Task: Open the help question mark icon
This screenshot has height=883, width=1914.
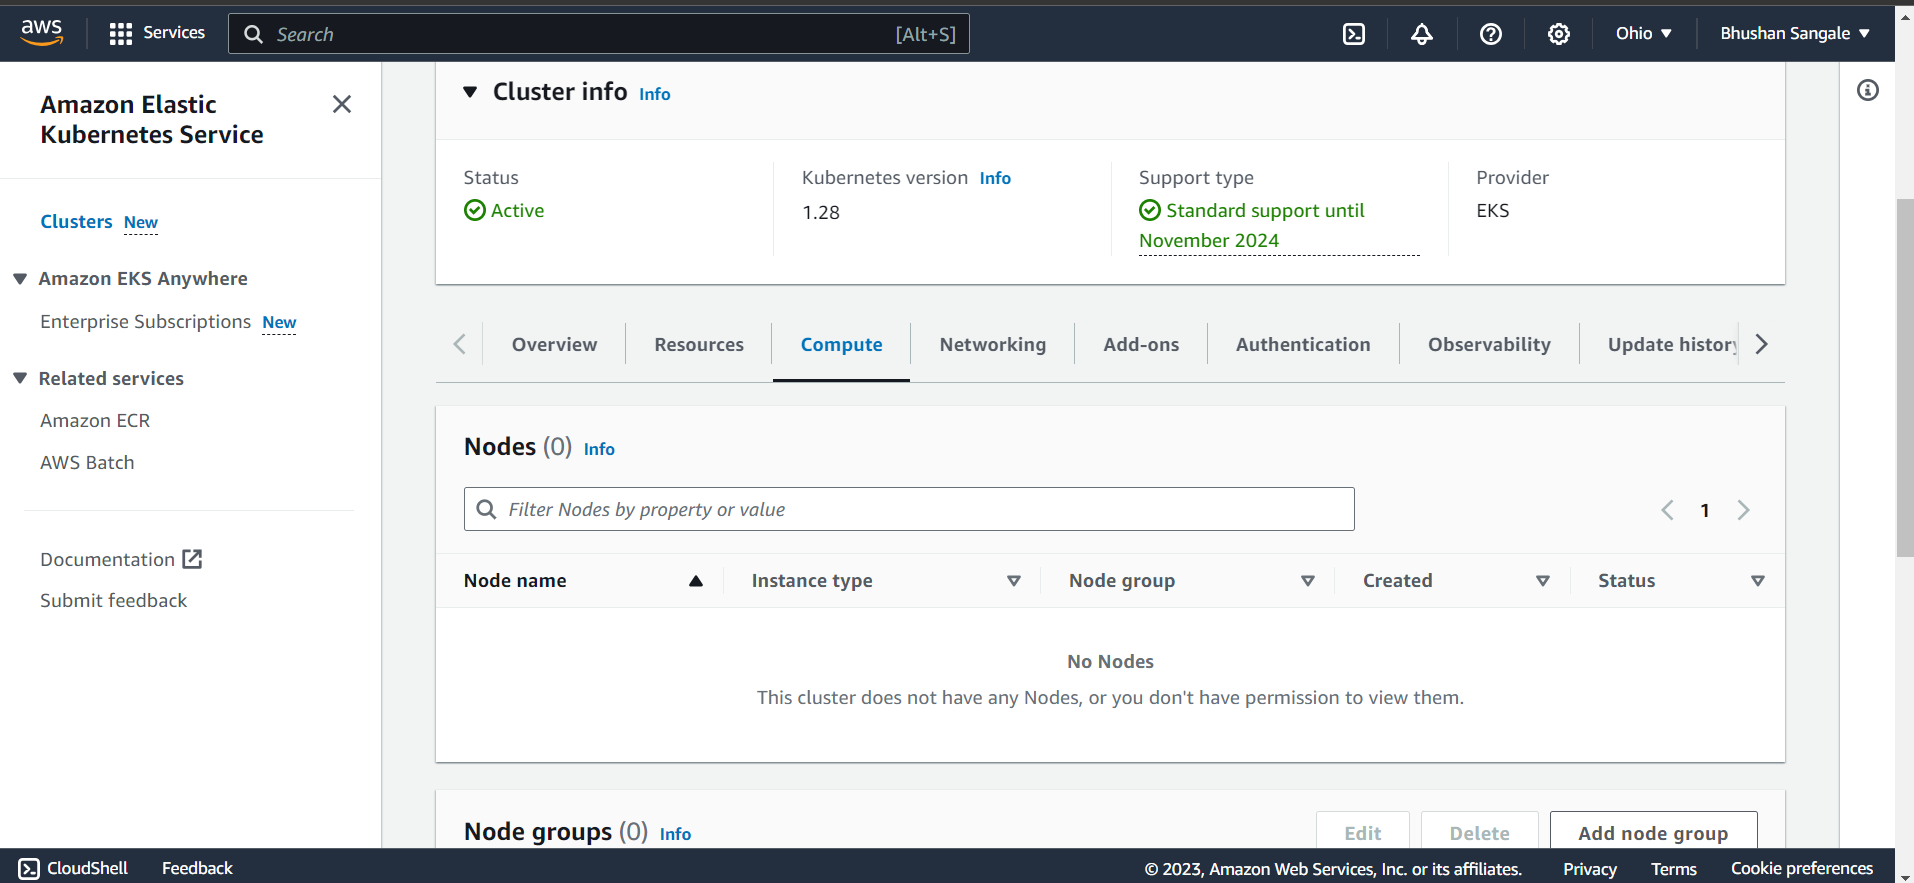Action: click(1491, 34)
